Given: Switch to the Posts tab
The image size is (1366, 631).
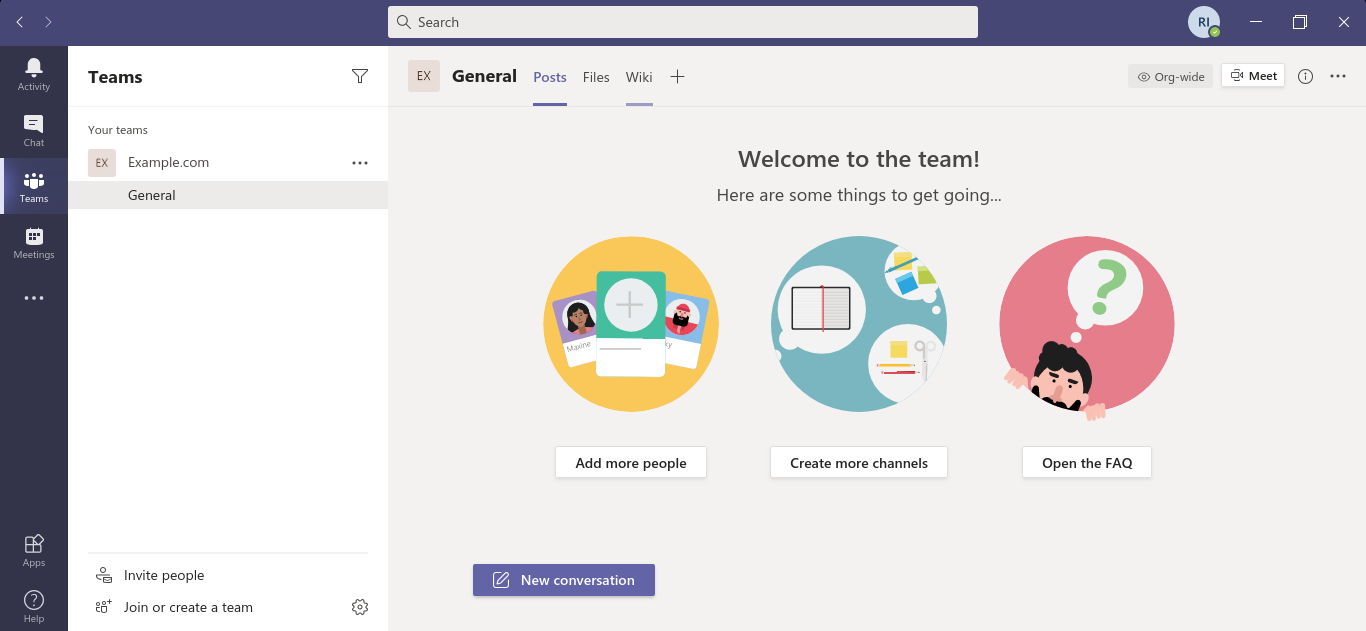Looking at the screenshot, I should [x=550, y=77].
